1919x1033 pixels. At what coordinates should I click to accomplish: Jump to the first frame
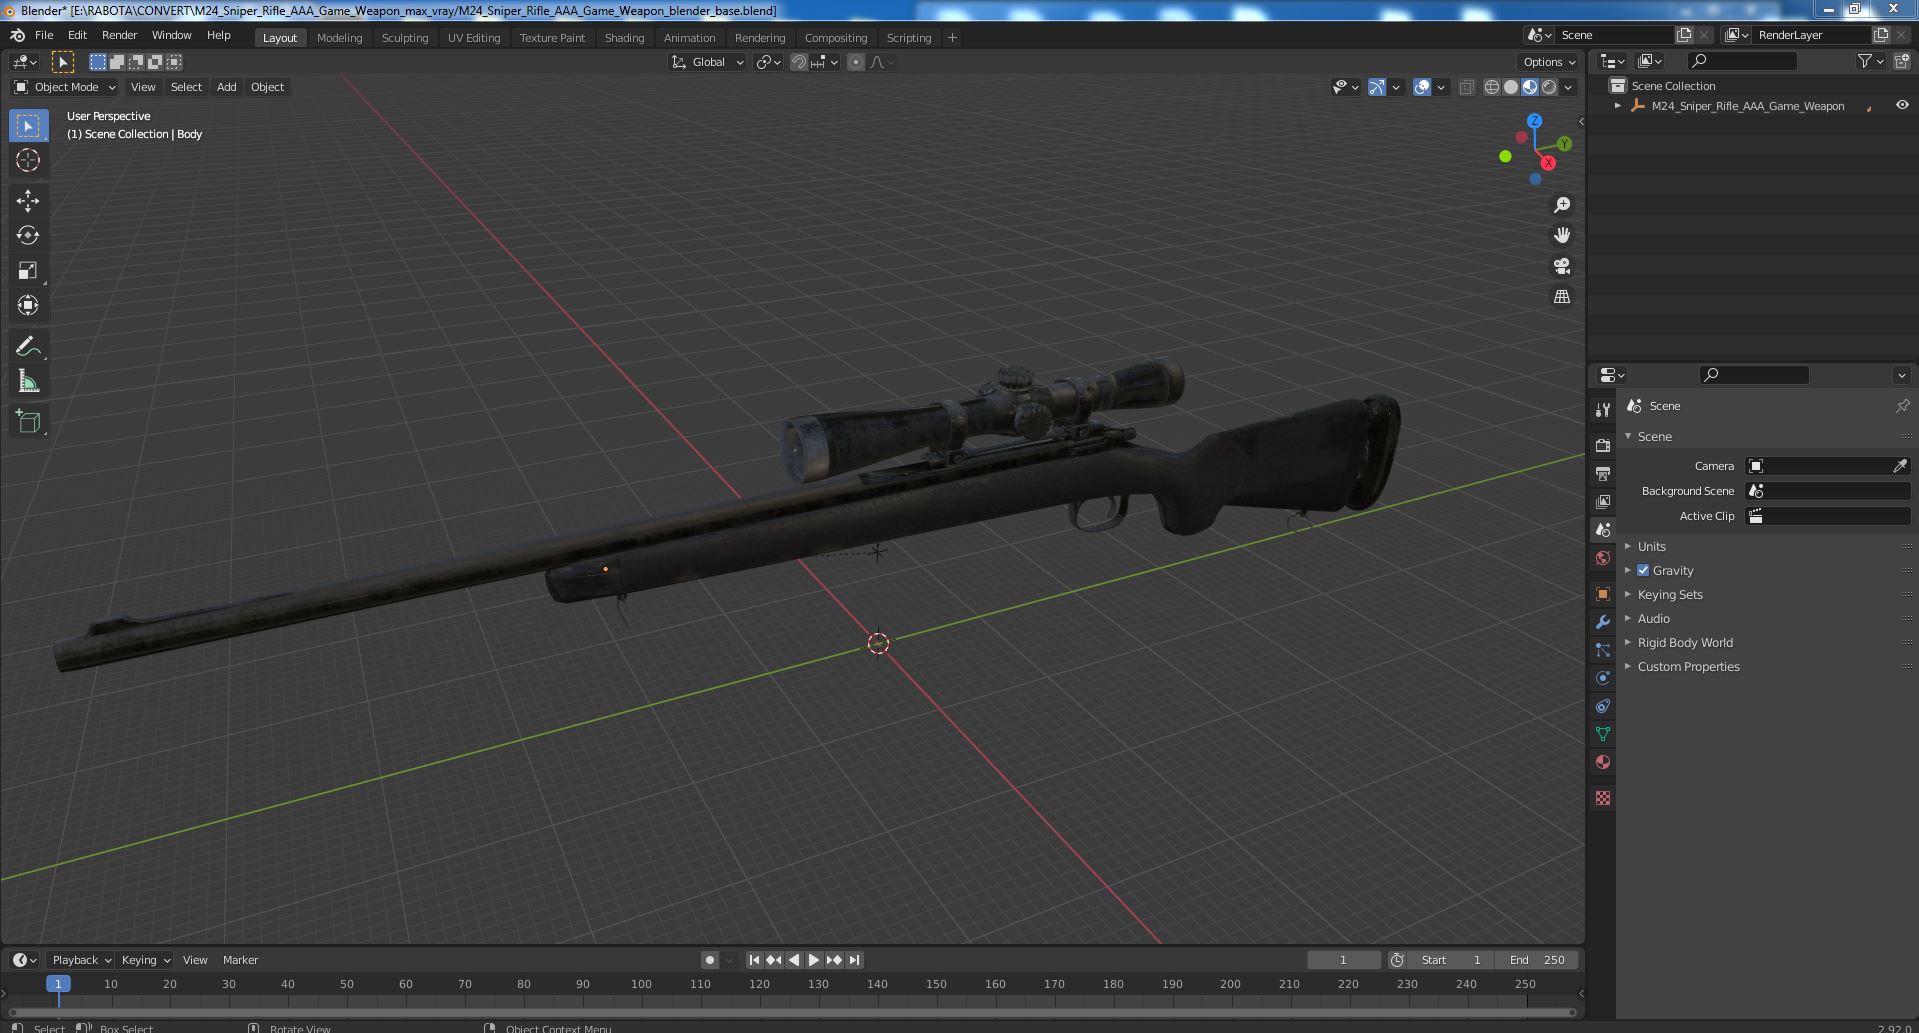(754, 960)
